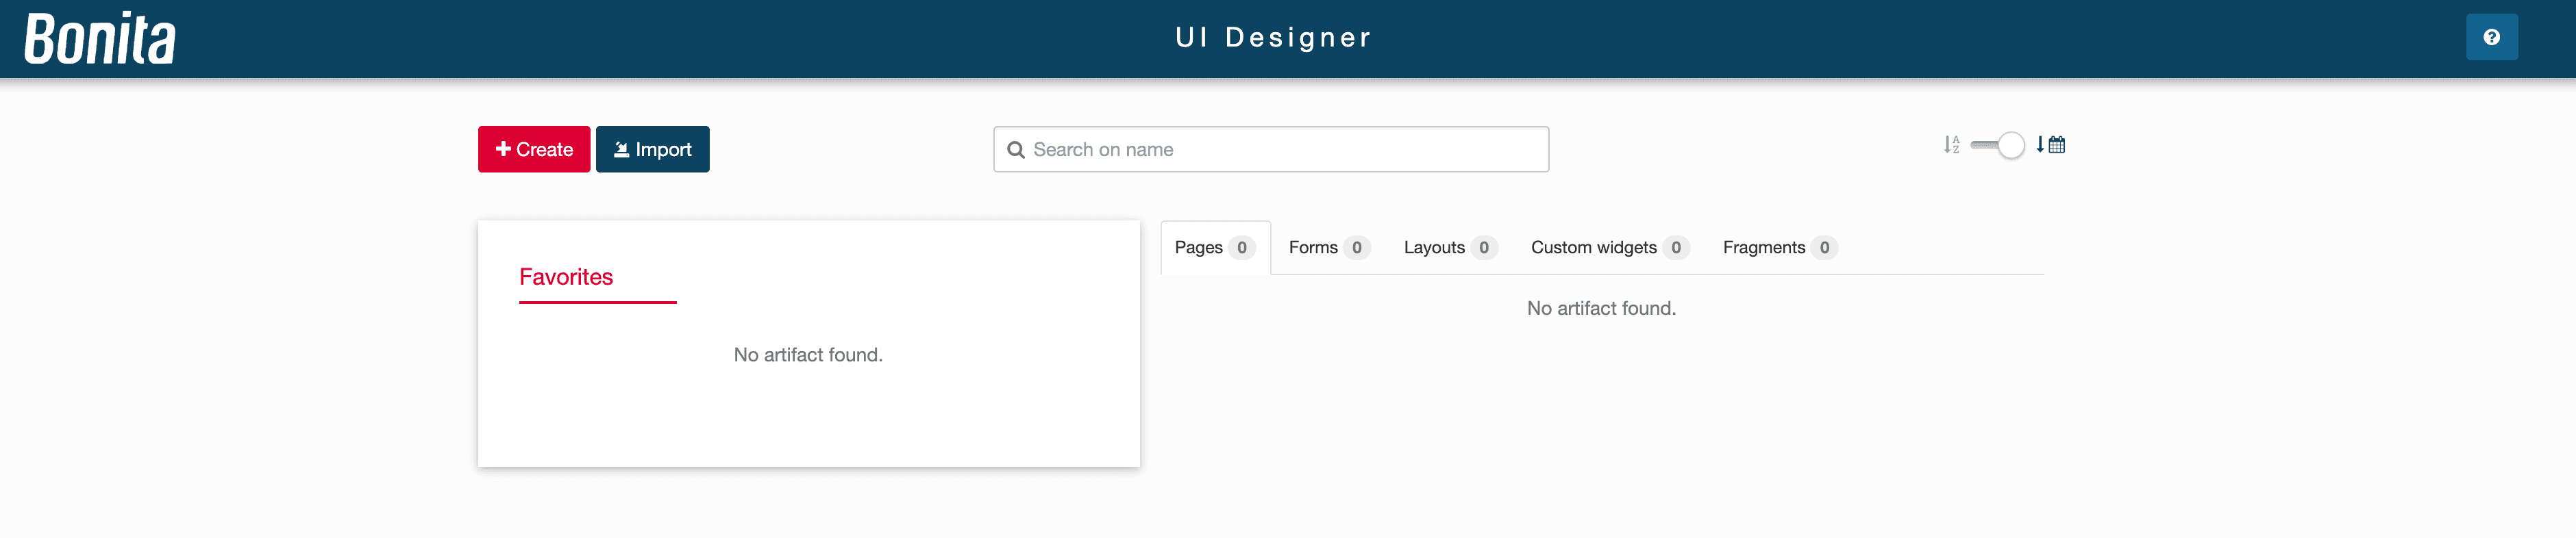The height and width of the screenshot is (538, 2576).
Task: Click the sort by date calendar icon
Action: point(2050,145)
